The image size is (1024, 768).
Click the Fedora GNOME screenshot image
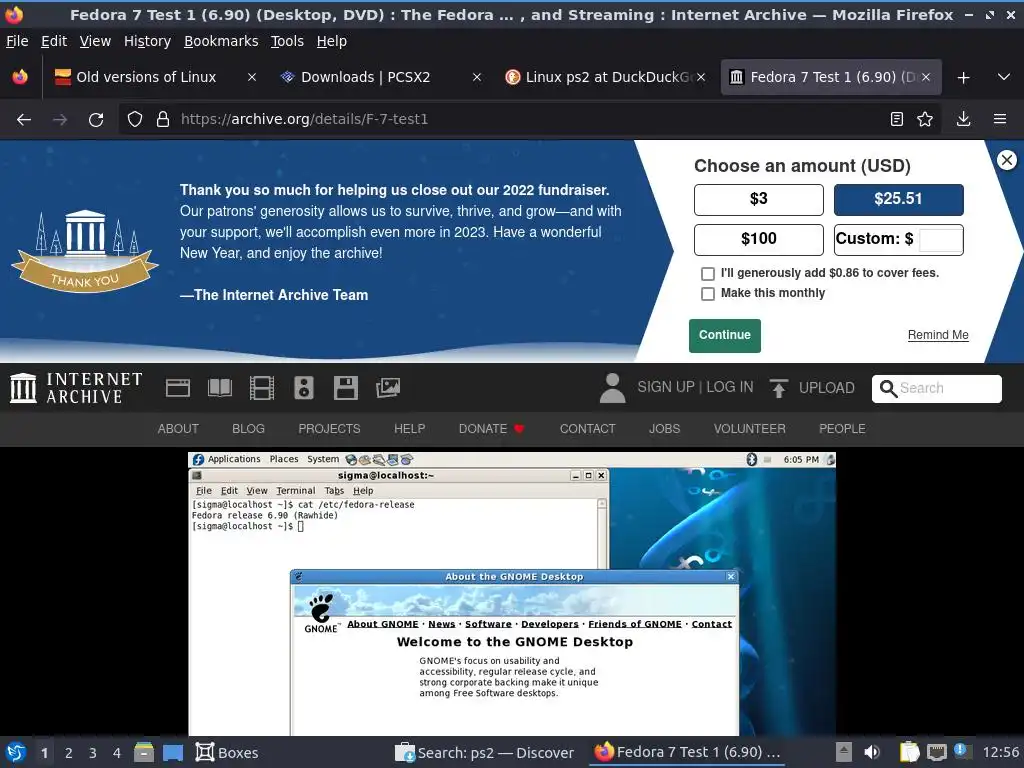tap(512, 594)
